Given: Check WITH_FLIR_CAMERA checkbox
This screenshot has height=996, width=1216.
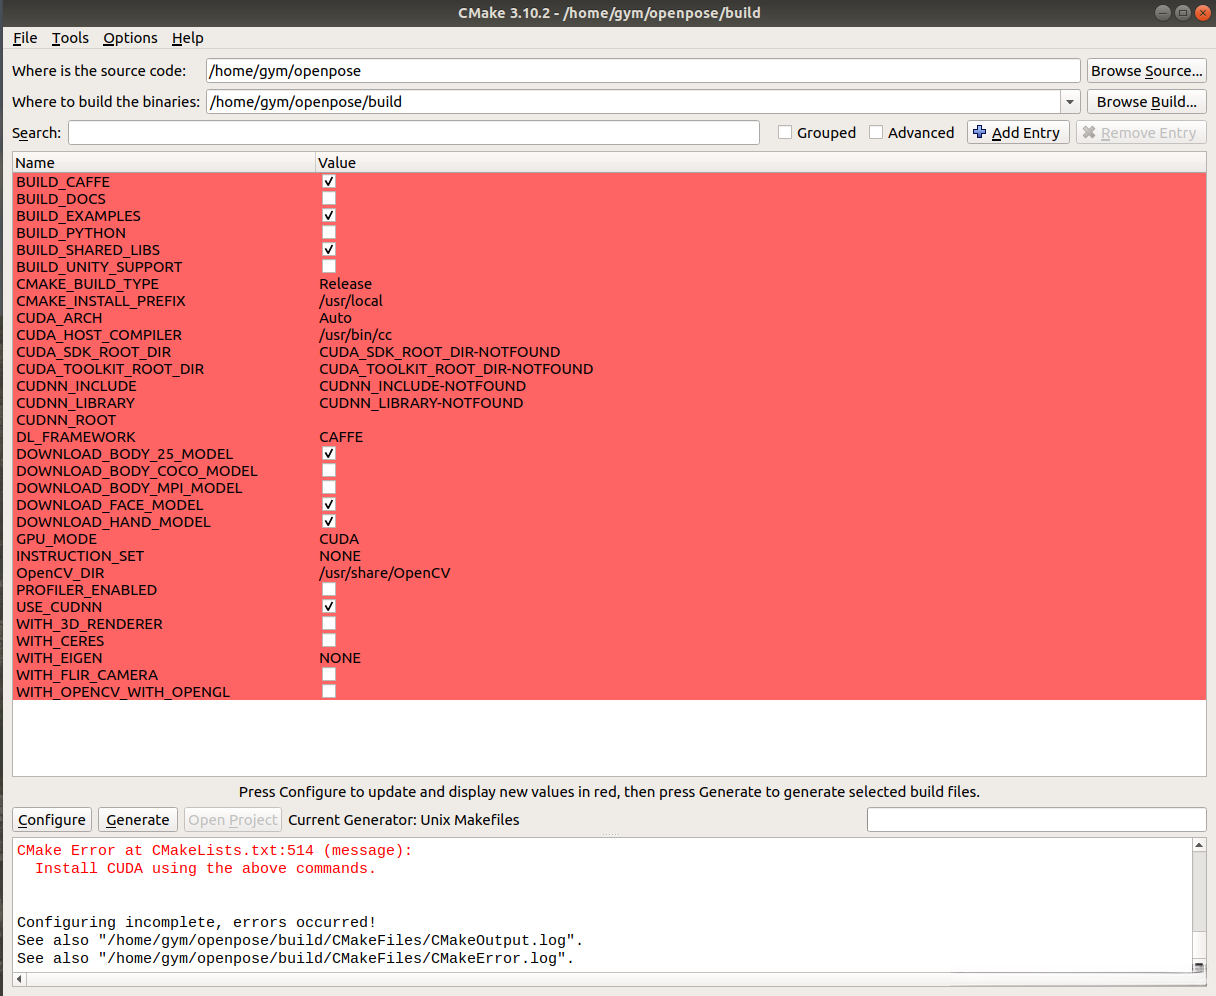Looking at the screenshot, I should (328, 675).
